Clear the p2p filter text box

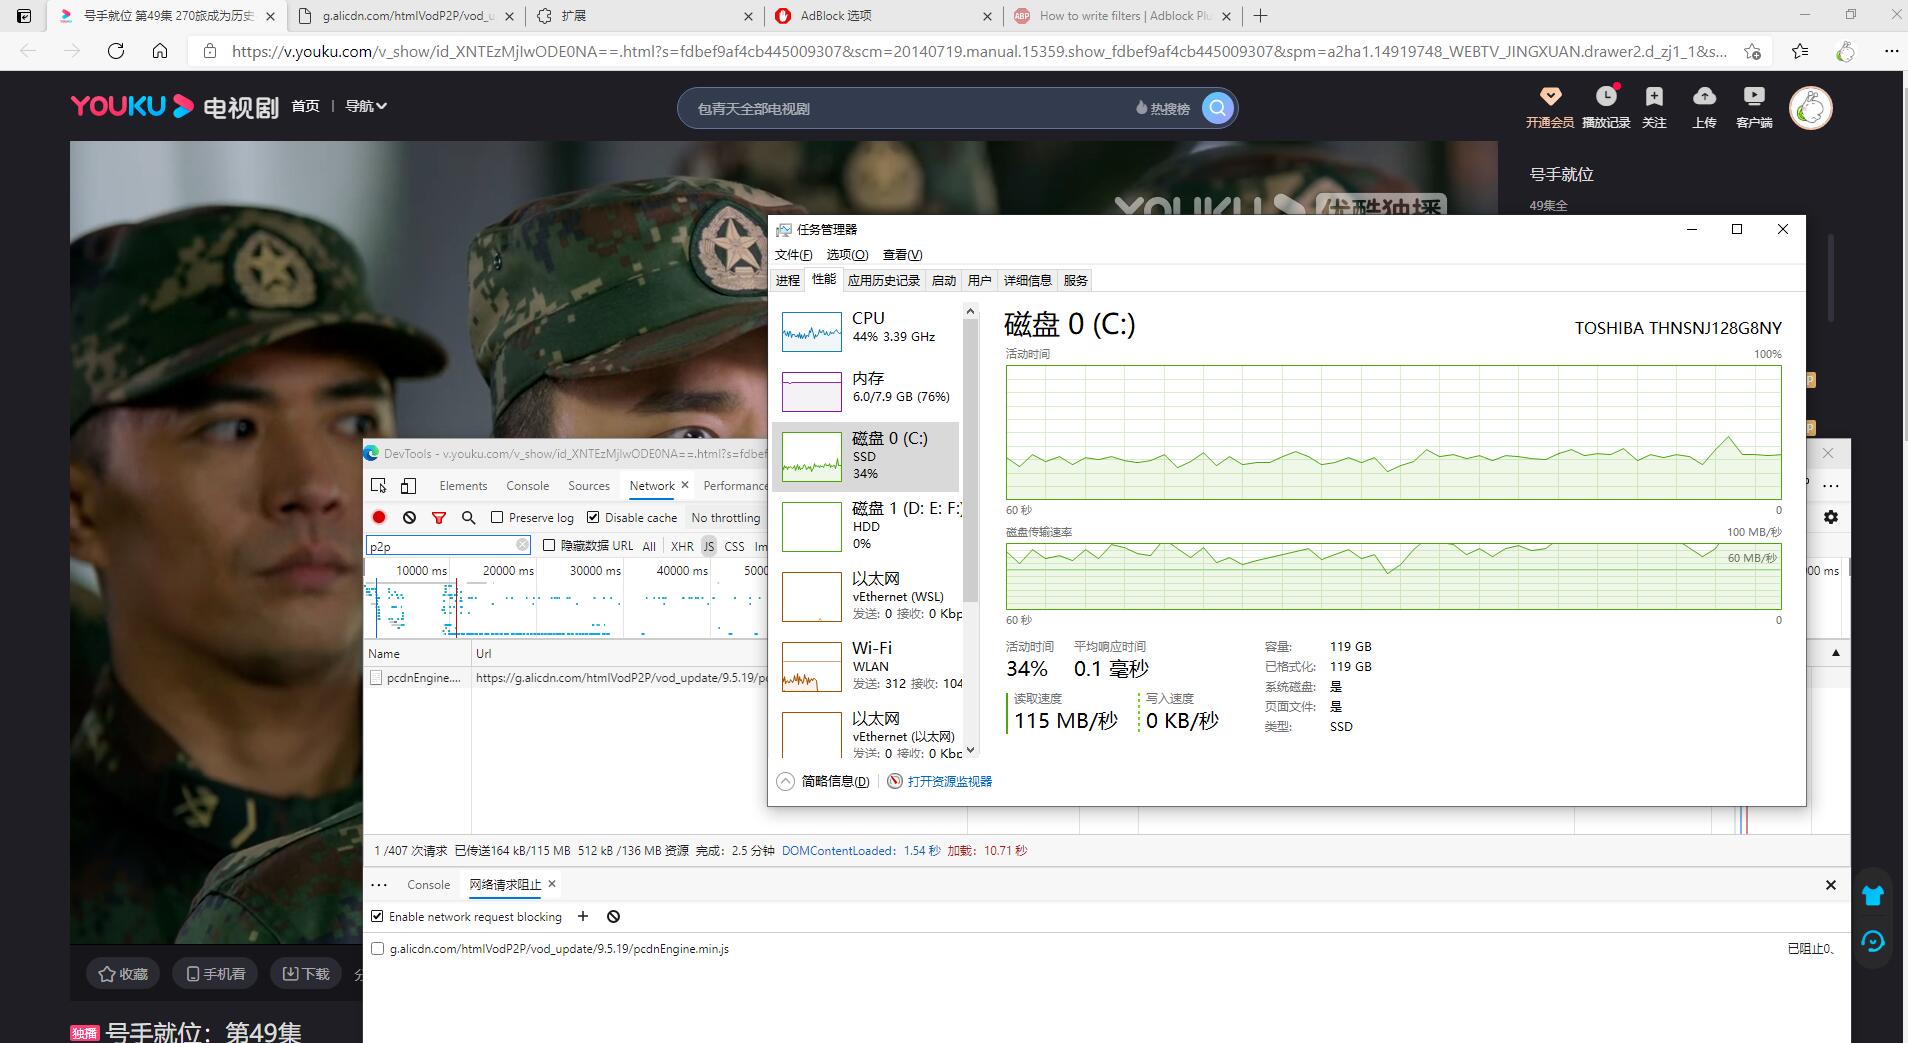click(522, 545)
